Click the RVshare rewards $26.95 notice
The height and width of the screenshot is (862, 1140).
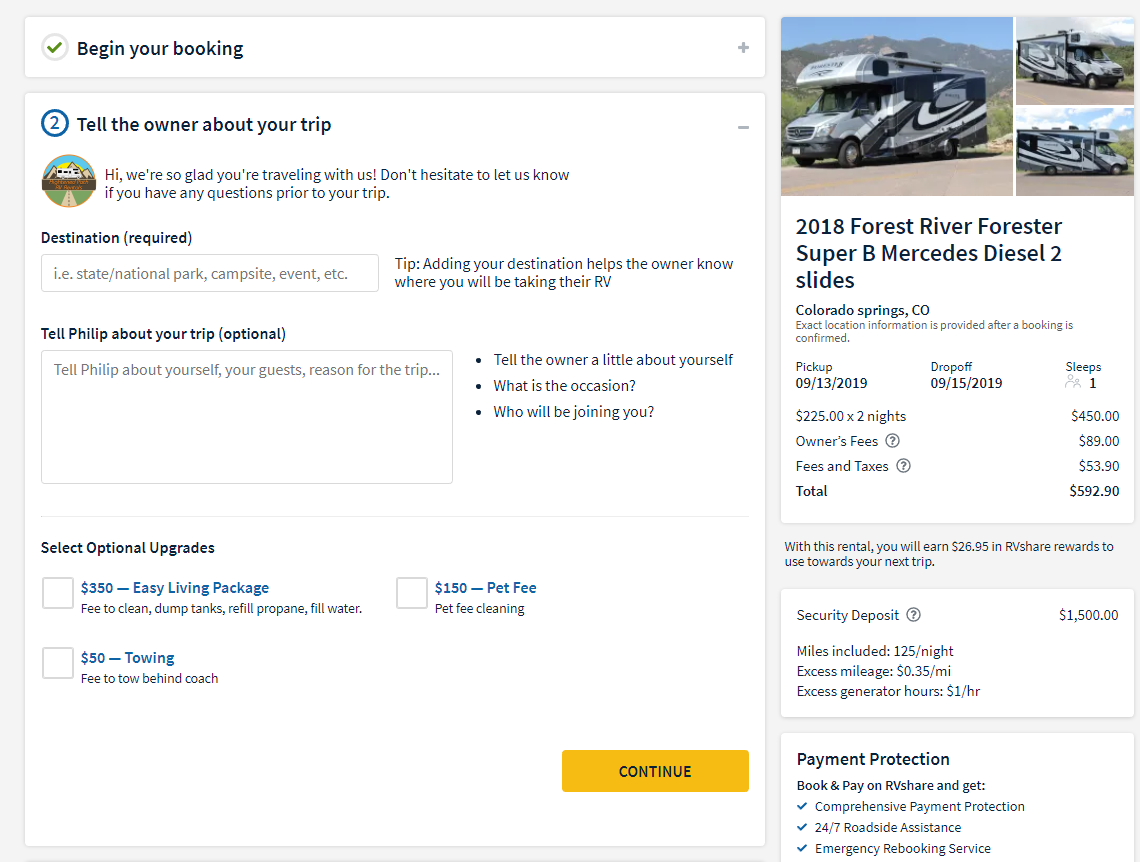(x=949, y=554)
